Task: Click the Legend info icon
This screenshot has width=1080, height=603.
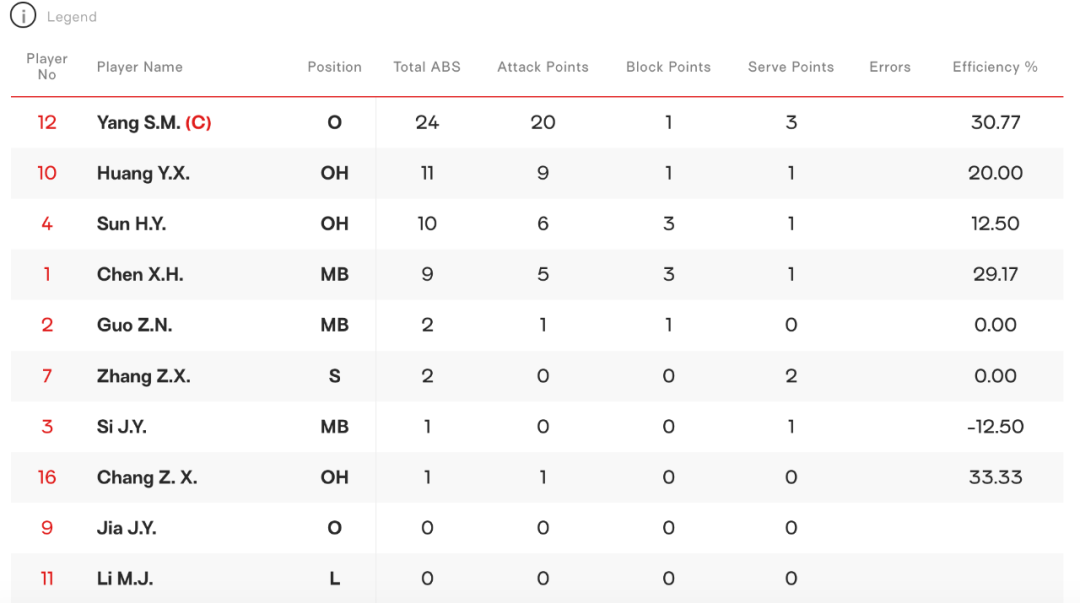Action: click(22, 16)
